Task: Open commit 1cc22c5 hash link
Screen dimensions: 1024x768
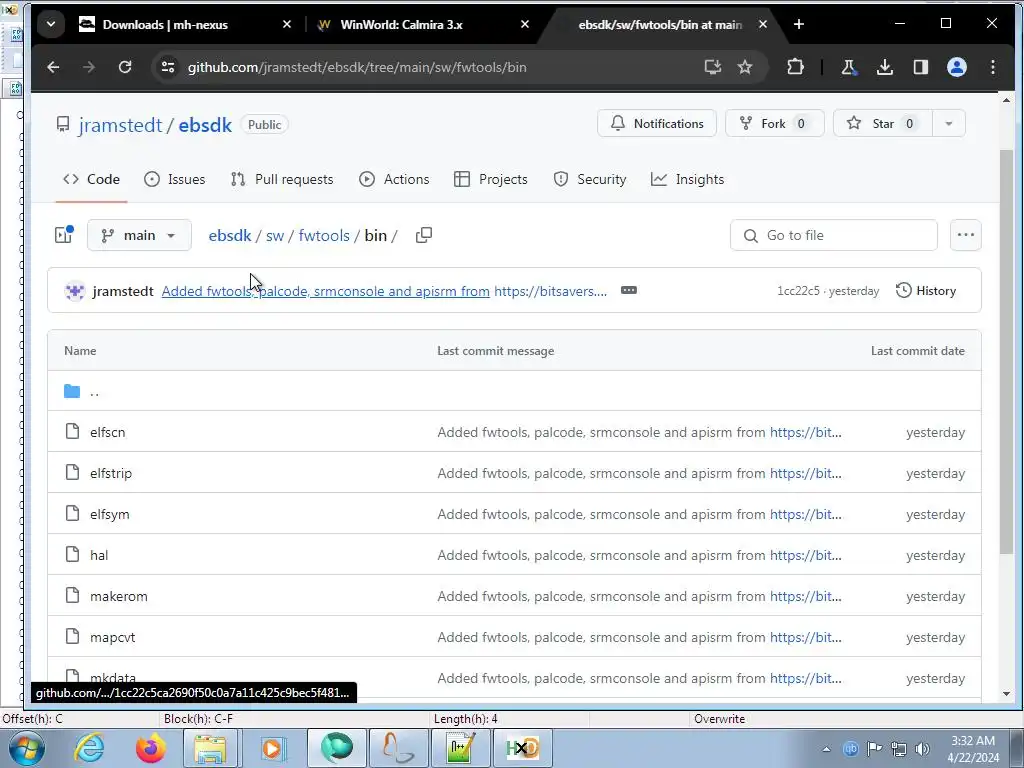Action: [798, 291]
